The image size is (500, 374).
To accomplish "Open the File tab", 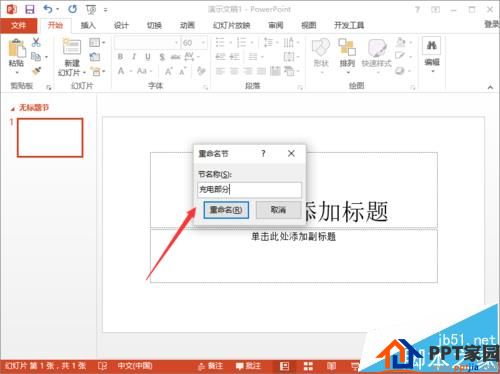I will [x=18, y=25].
